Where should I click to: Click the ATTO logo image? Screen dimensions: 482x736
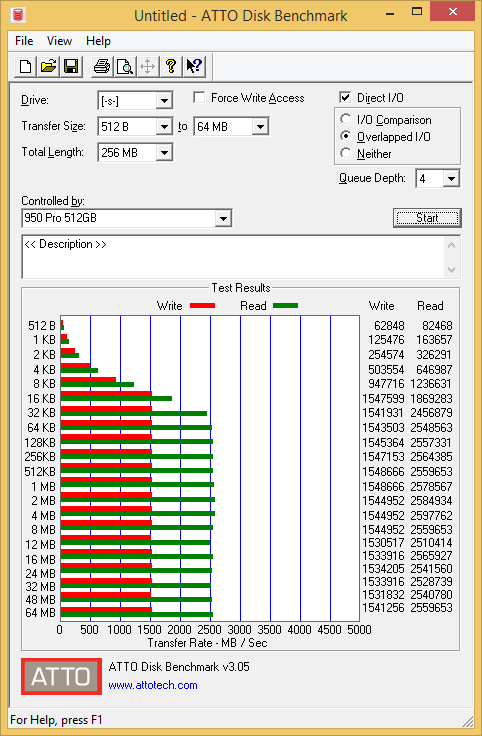click(x=61, y=676)
